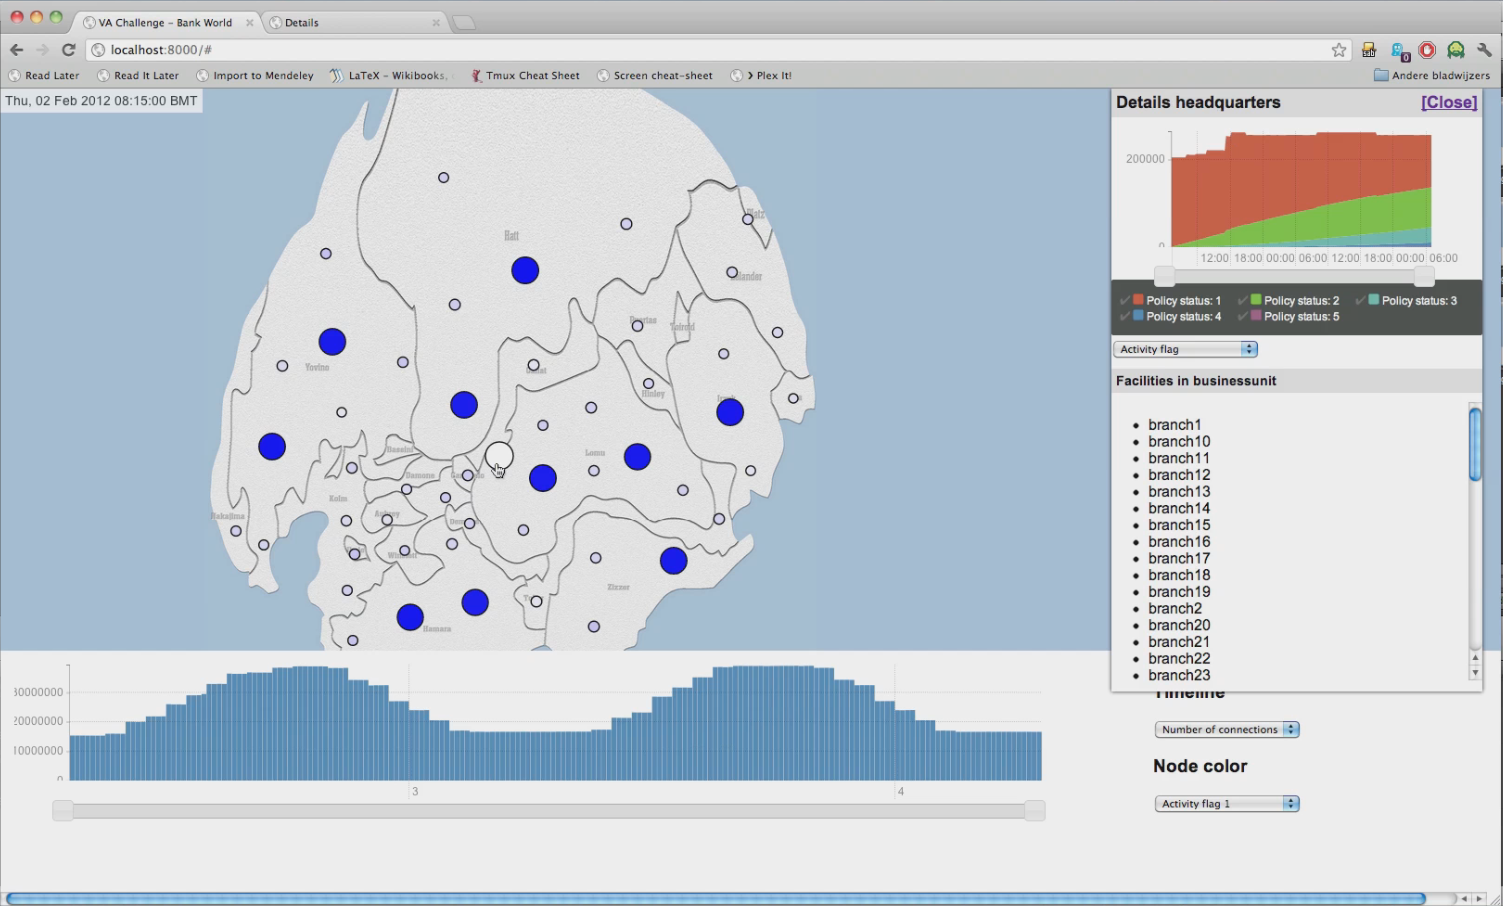The height and width of the screenshot is (906, 1503).
Task: Select the large blue node above Yovino
Action: [332, 342]
